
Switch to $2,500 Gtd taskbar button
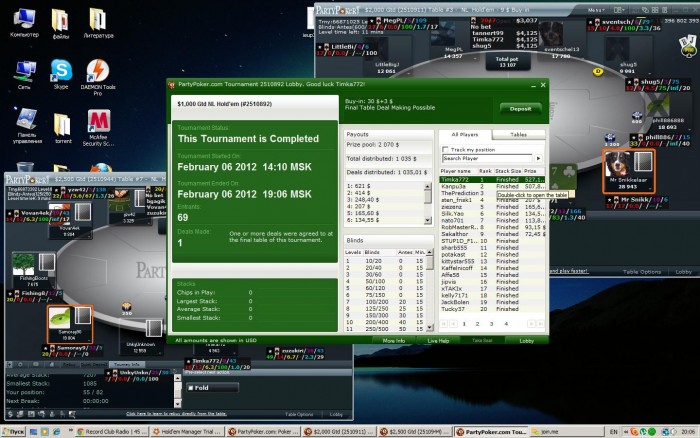click(x=415, y=432)
